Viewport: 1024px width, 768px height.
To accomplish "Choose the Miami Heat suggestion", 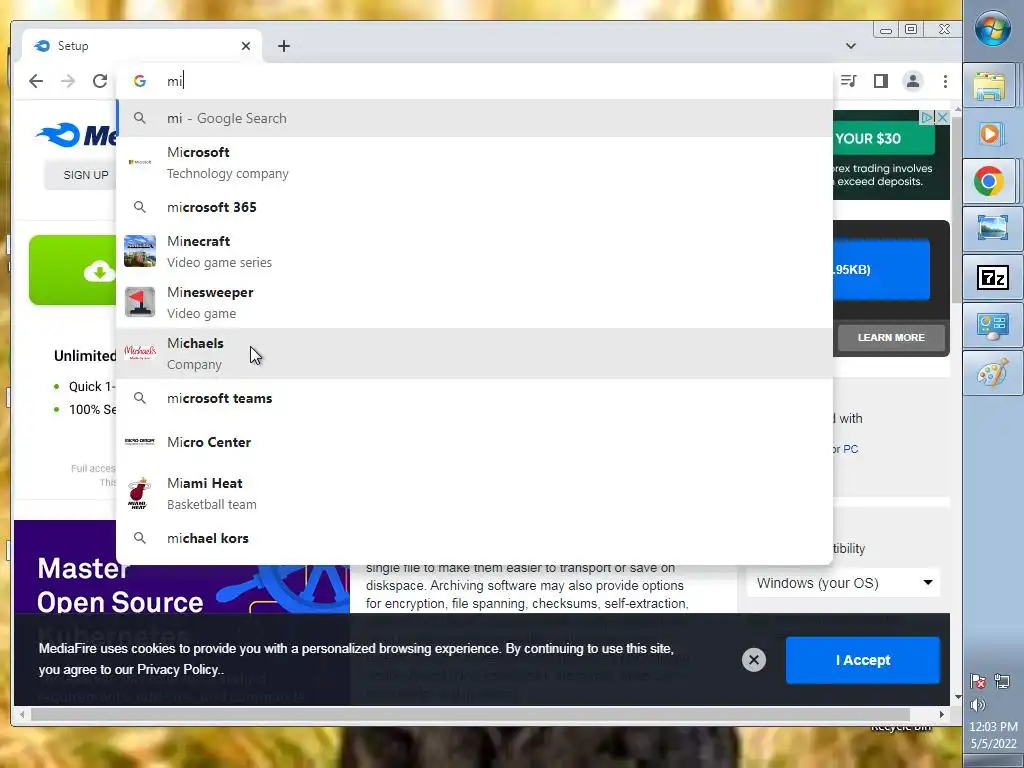I will [475, 493].
